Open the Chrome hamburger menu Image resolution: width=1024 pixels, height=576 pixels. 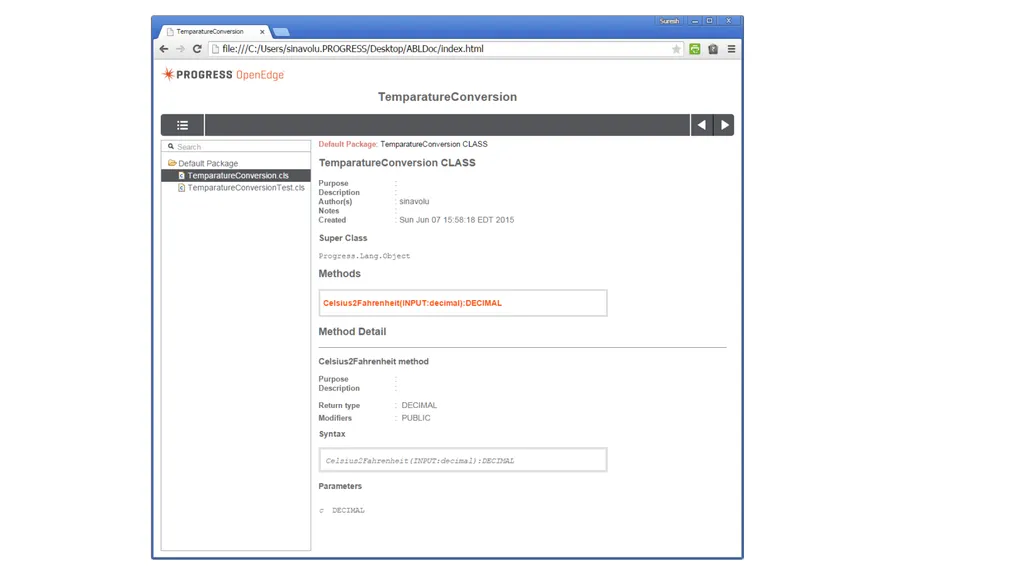point(731,49)
